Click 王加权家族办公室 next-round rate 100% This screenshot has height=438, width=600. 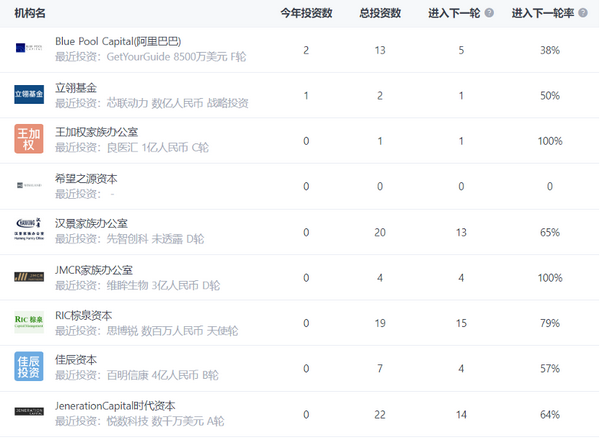(550, 141)
